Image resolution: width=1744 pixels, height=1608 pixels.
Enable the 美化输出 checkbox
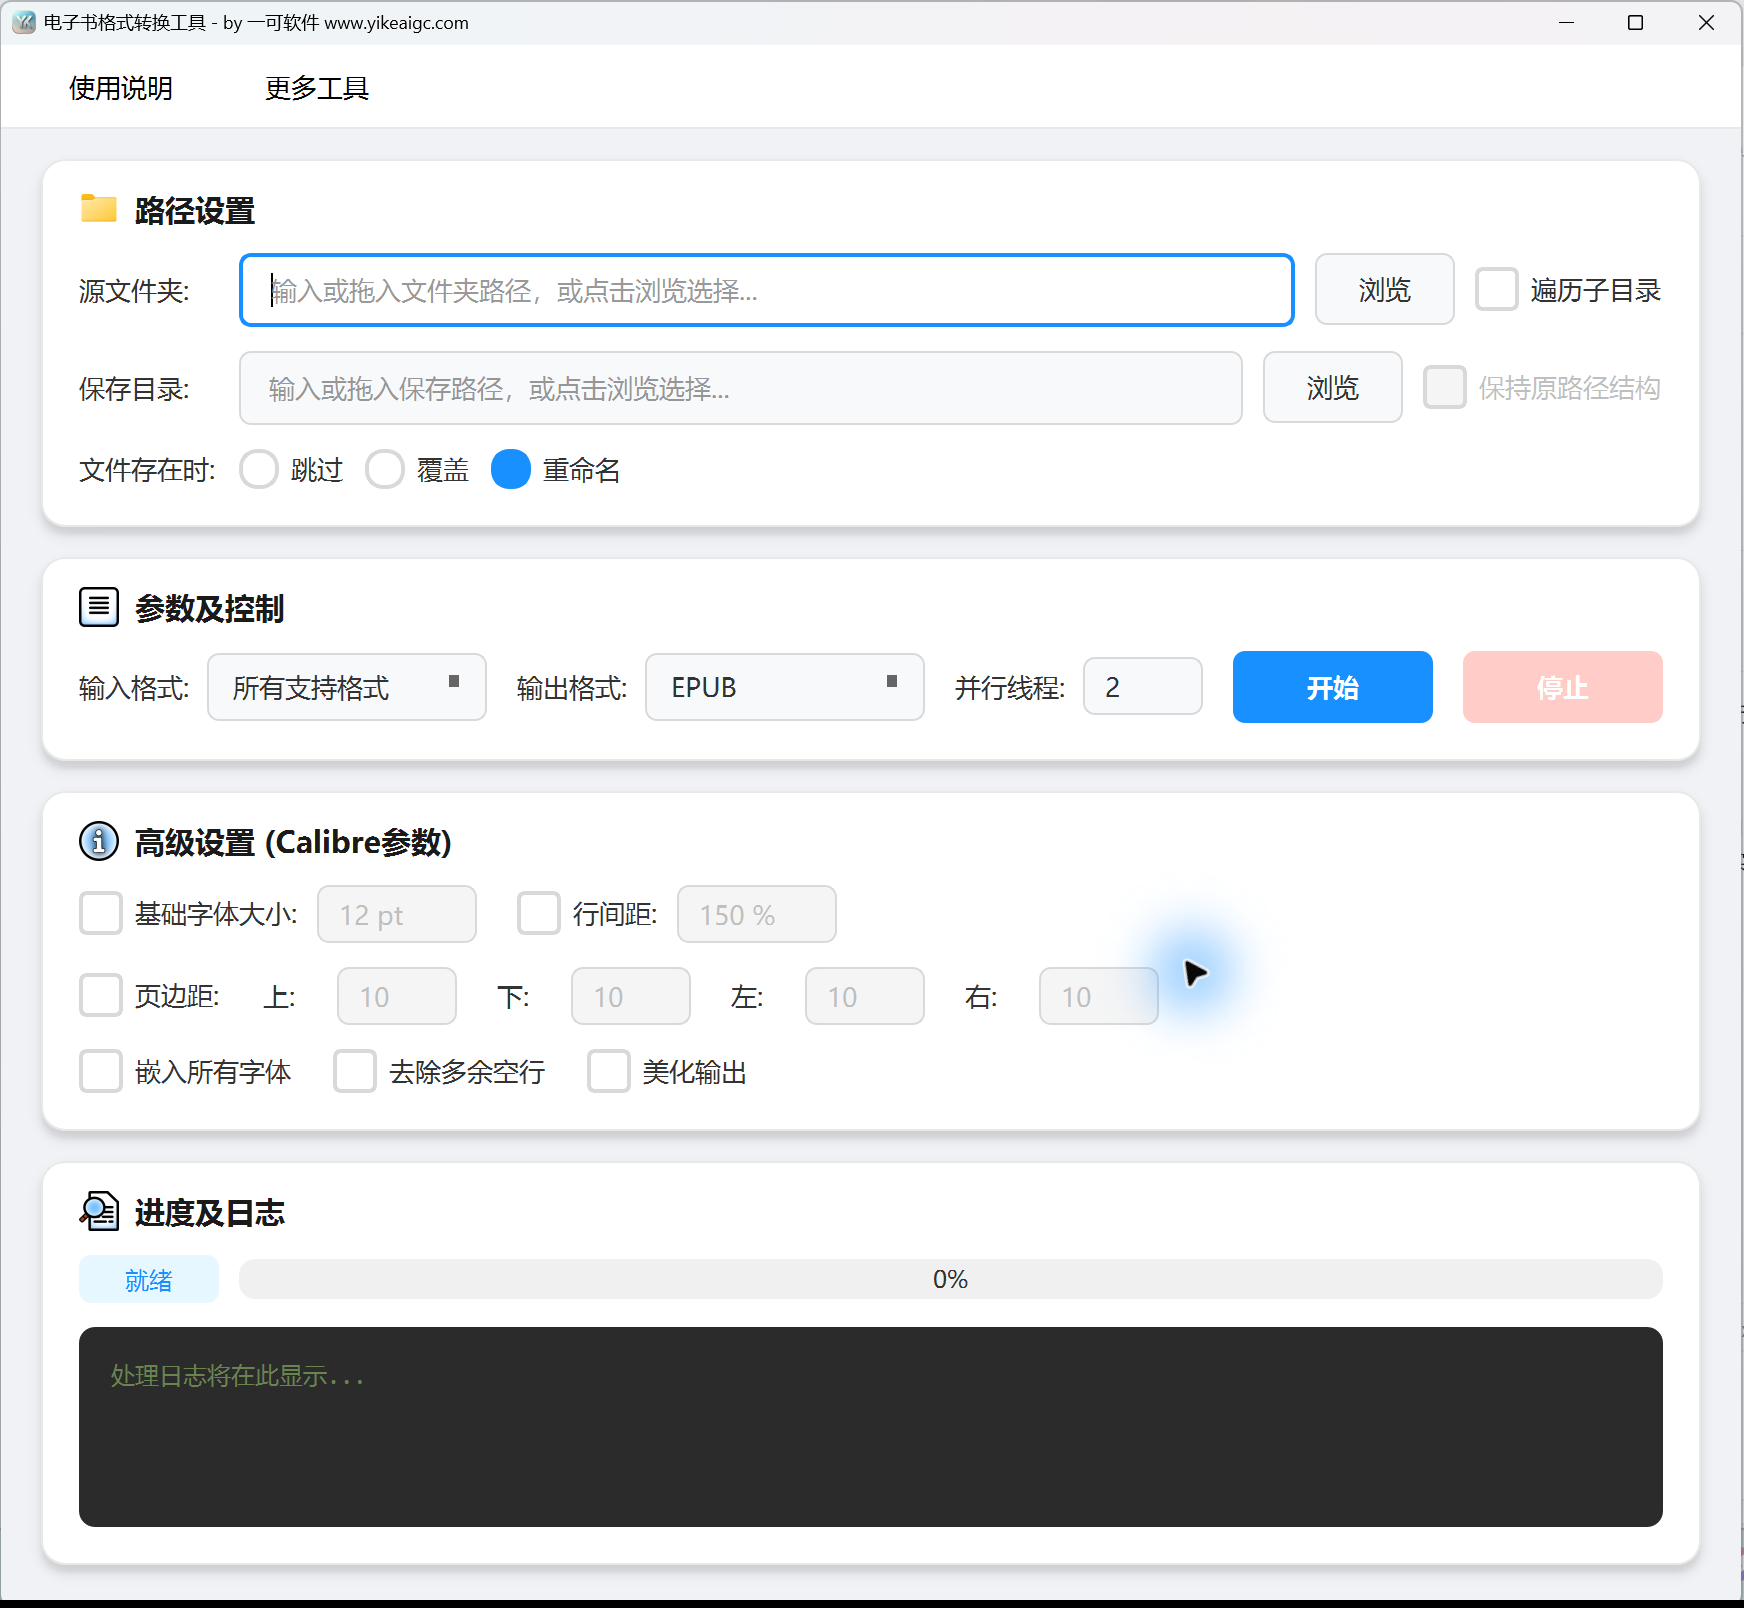(x=609, y=1071)
